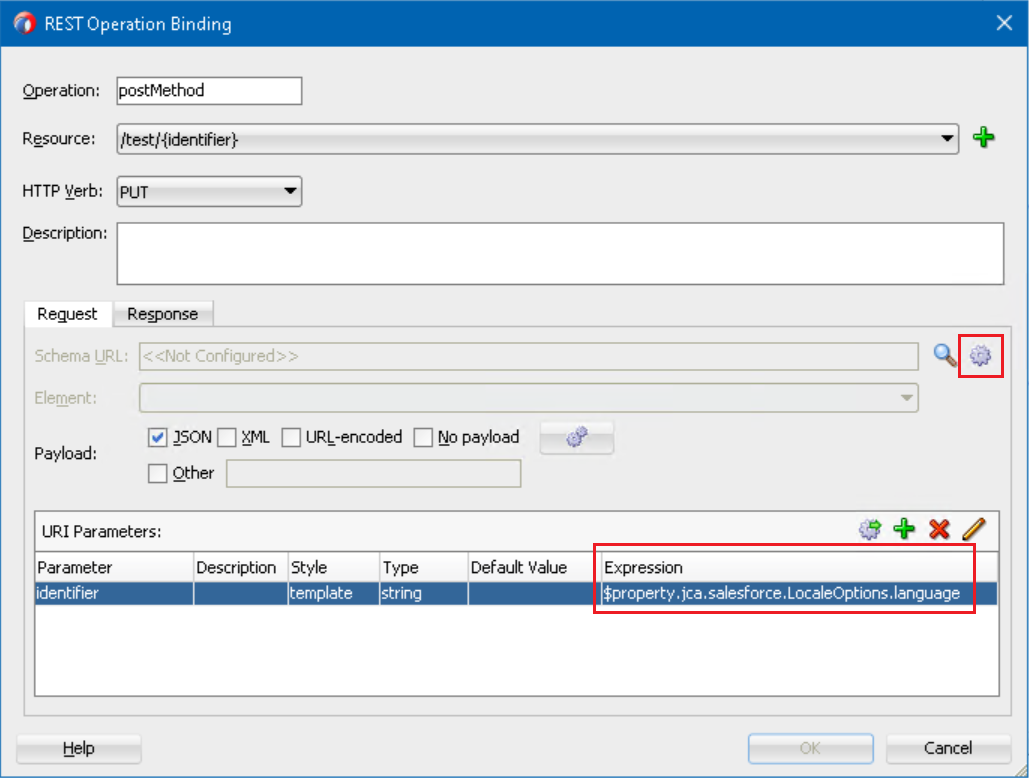Switch to the Response tab
The width and height of the screenshot is (1029, 778).
point(163,314)
